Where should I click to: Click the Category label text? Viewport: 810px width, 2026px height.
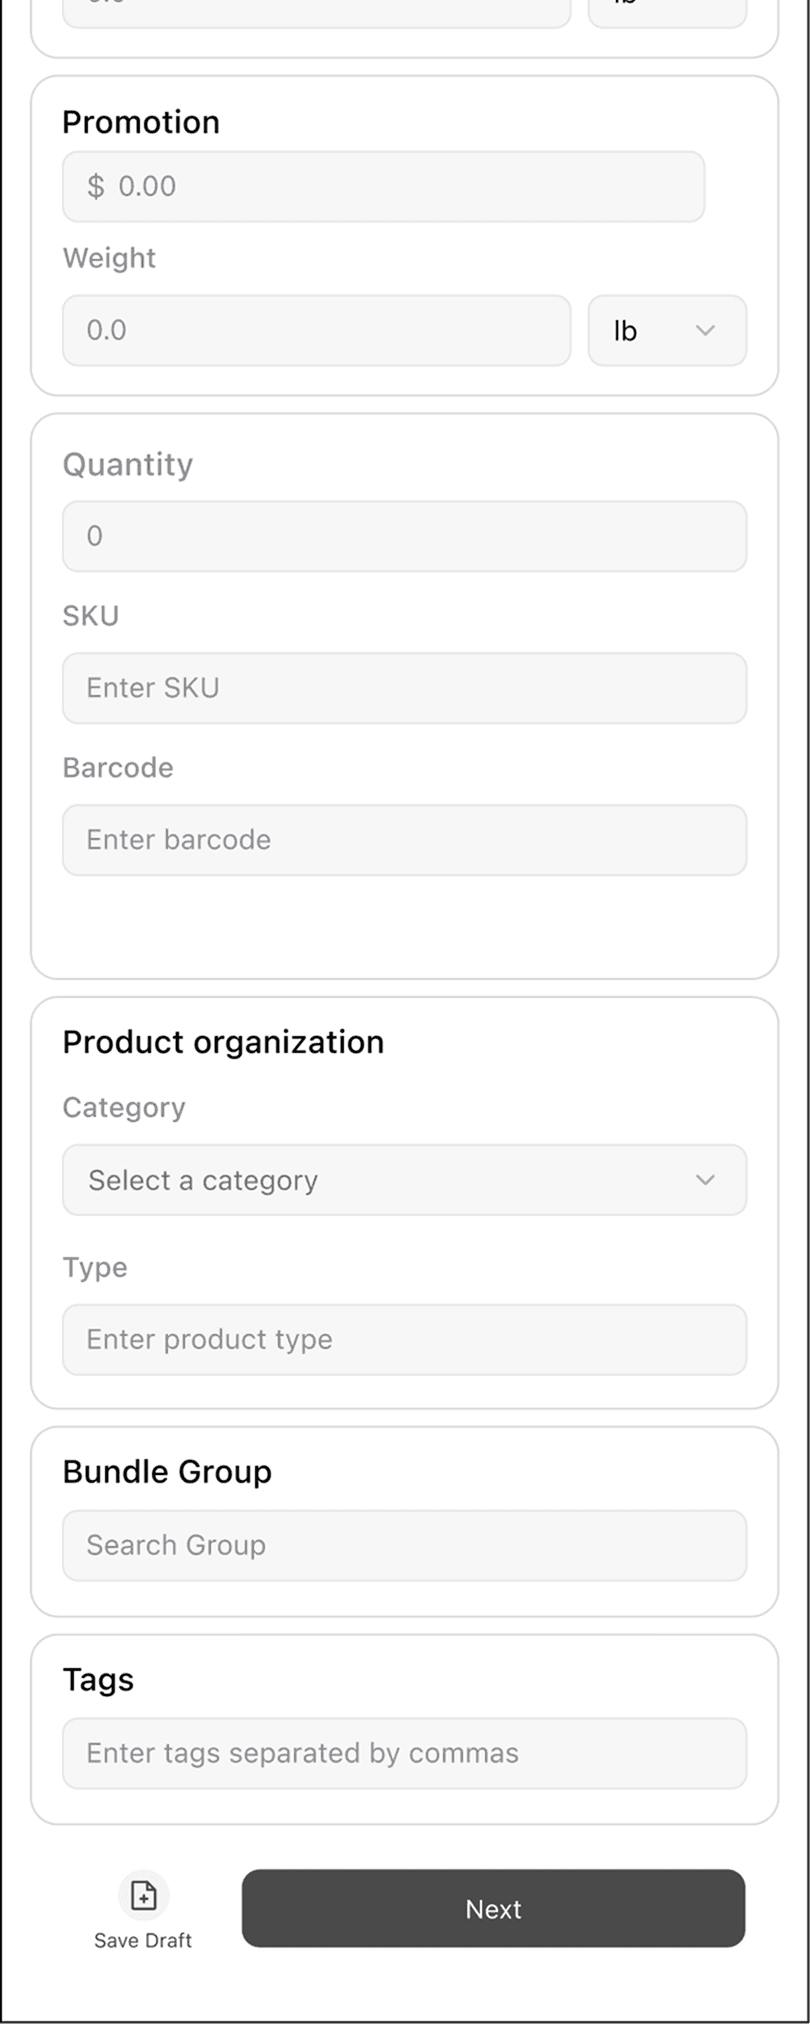pos(124,1108)
